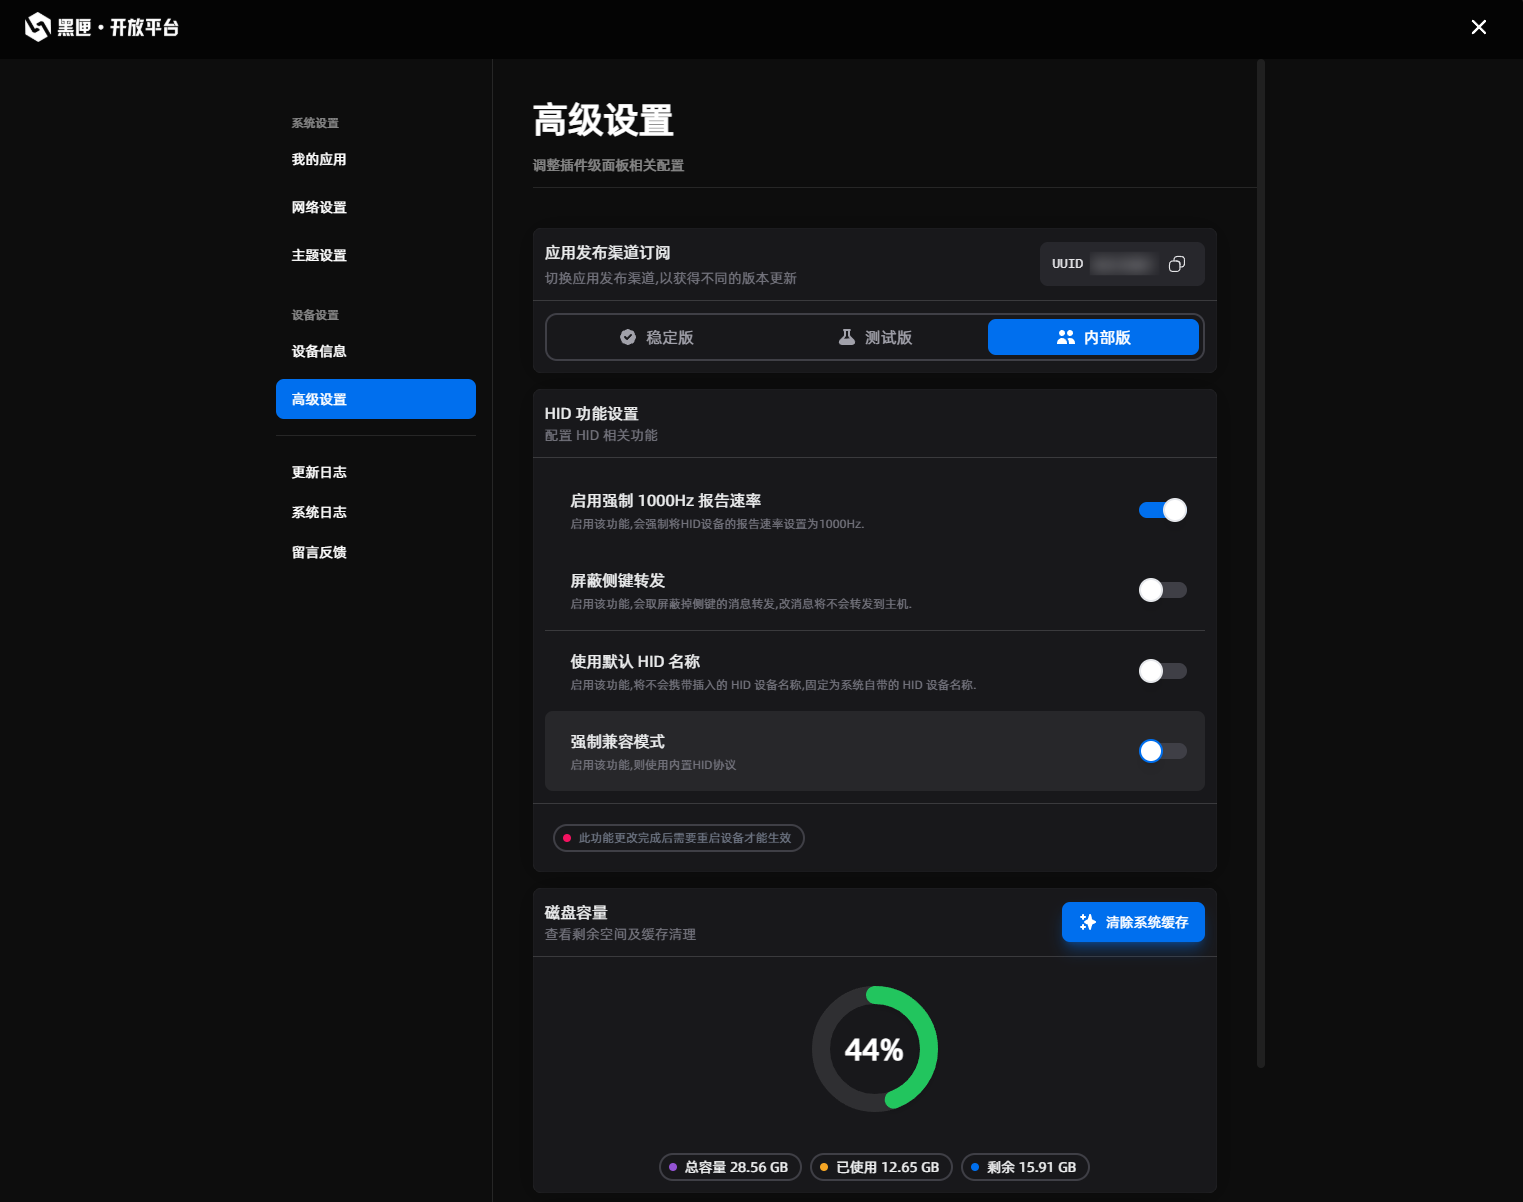This screenshot has height=1202, width=1523.
Task: Click the blue dot beside 剩余
Action: pos(975,1167)
